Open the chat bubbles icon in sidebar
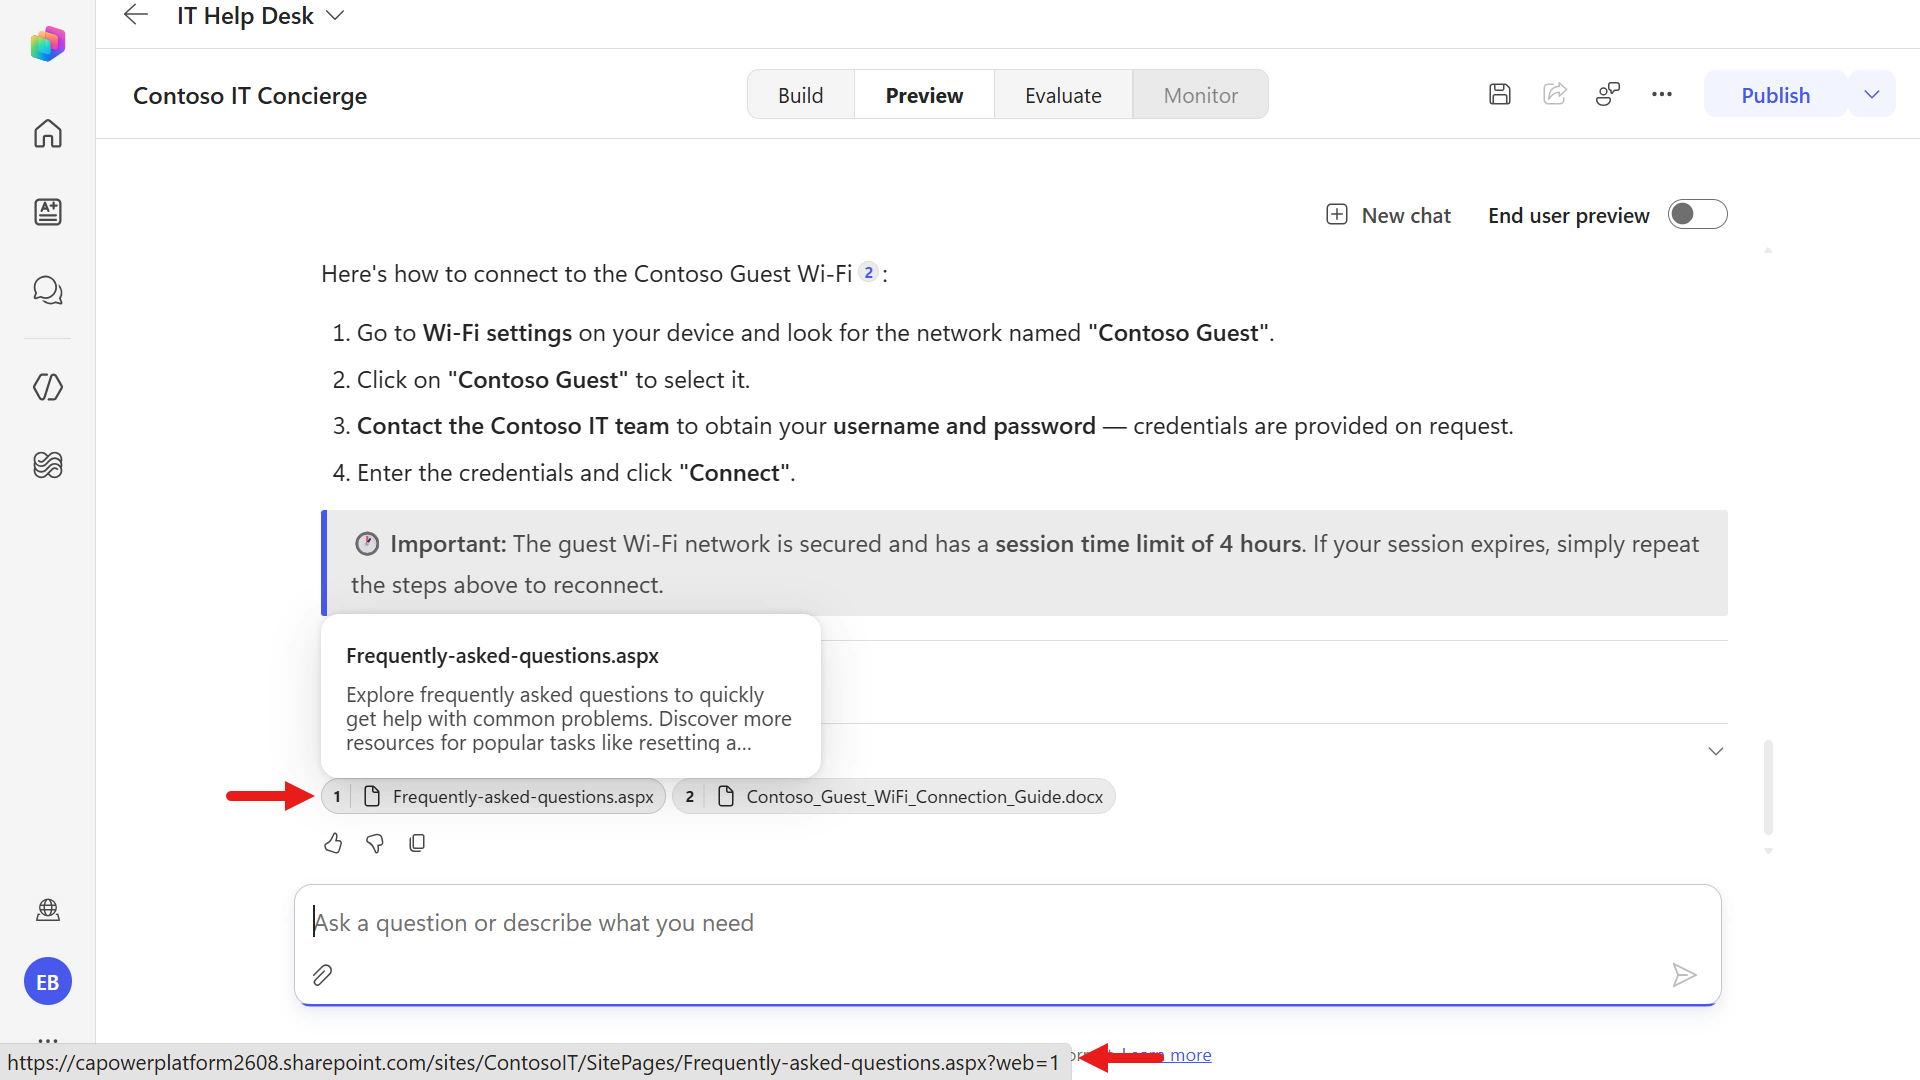 click(47, 290)
